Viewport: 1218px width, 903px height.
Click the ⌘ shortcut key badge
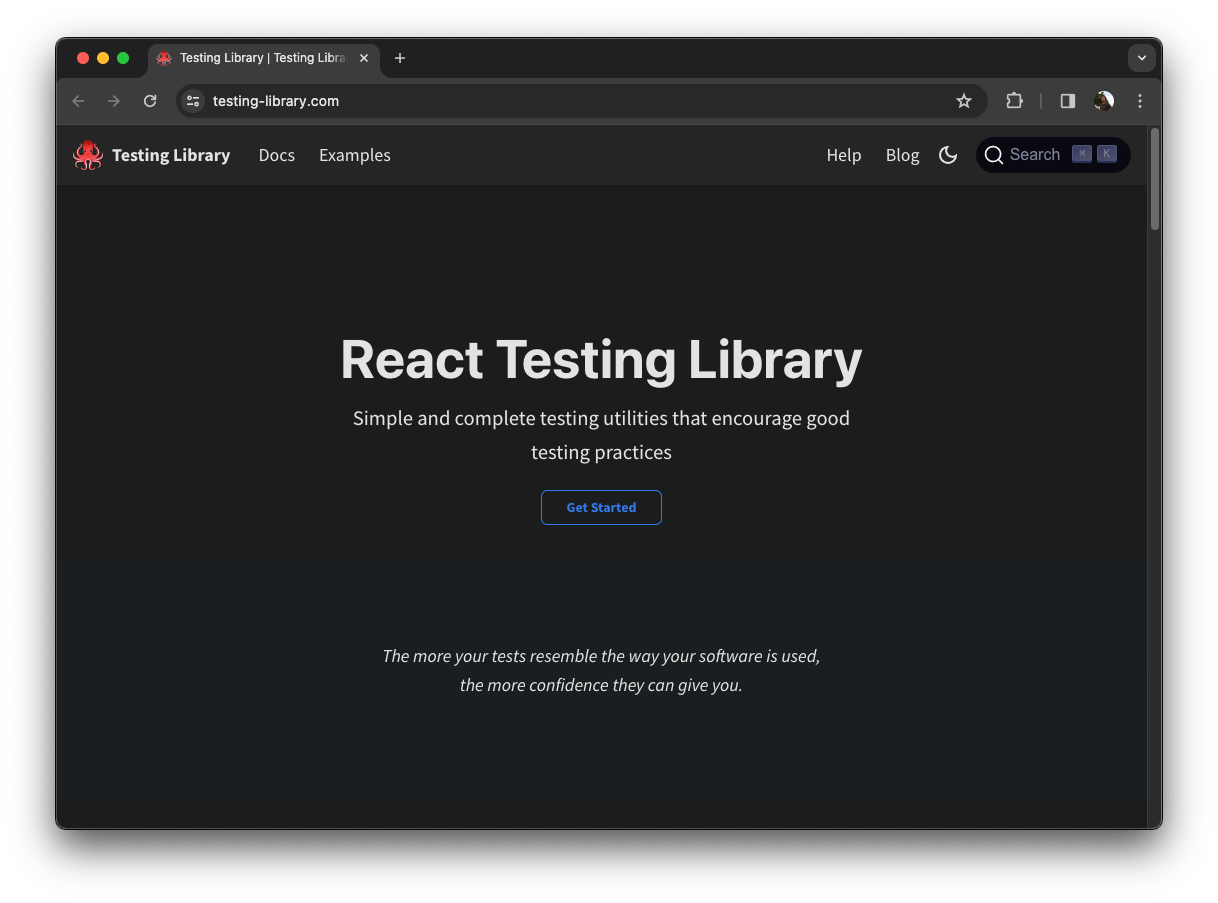click(1082, 154)
